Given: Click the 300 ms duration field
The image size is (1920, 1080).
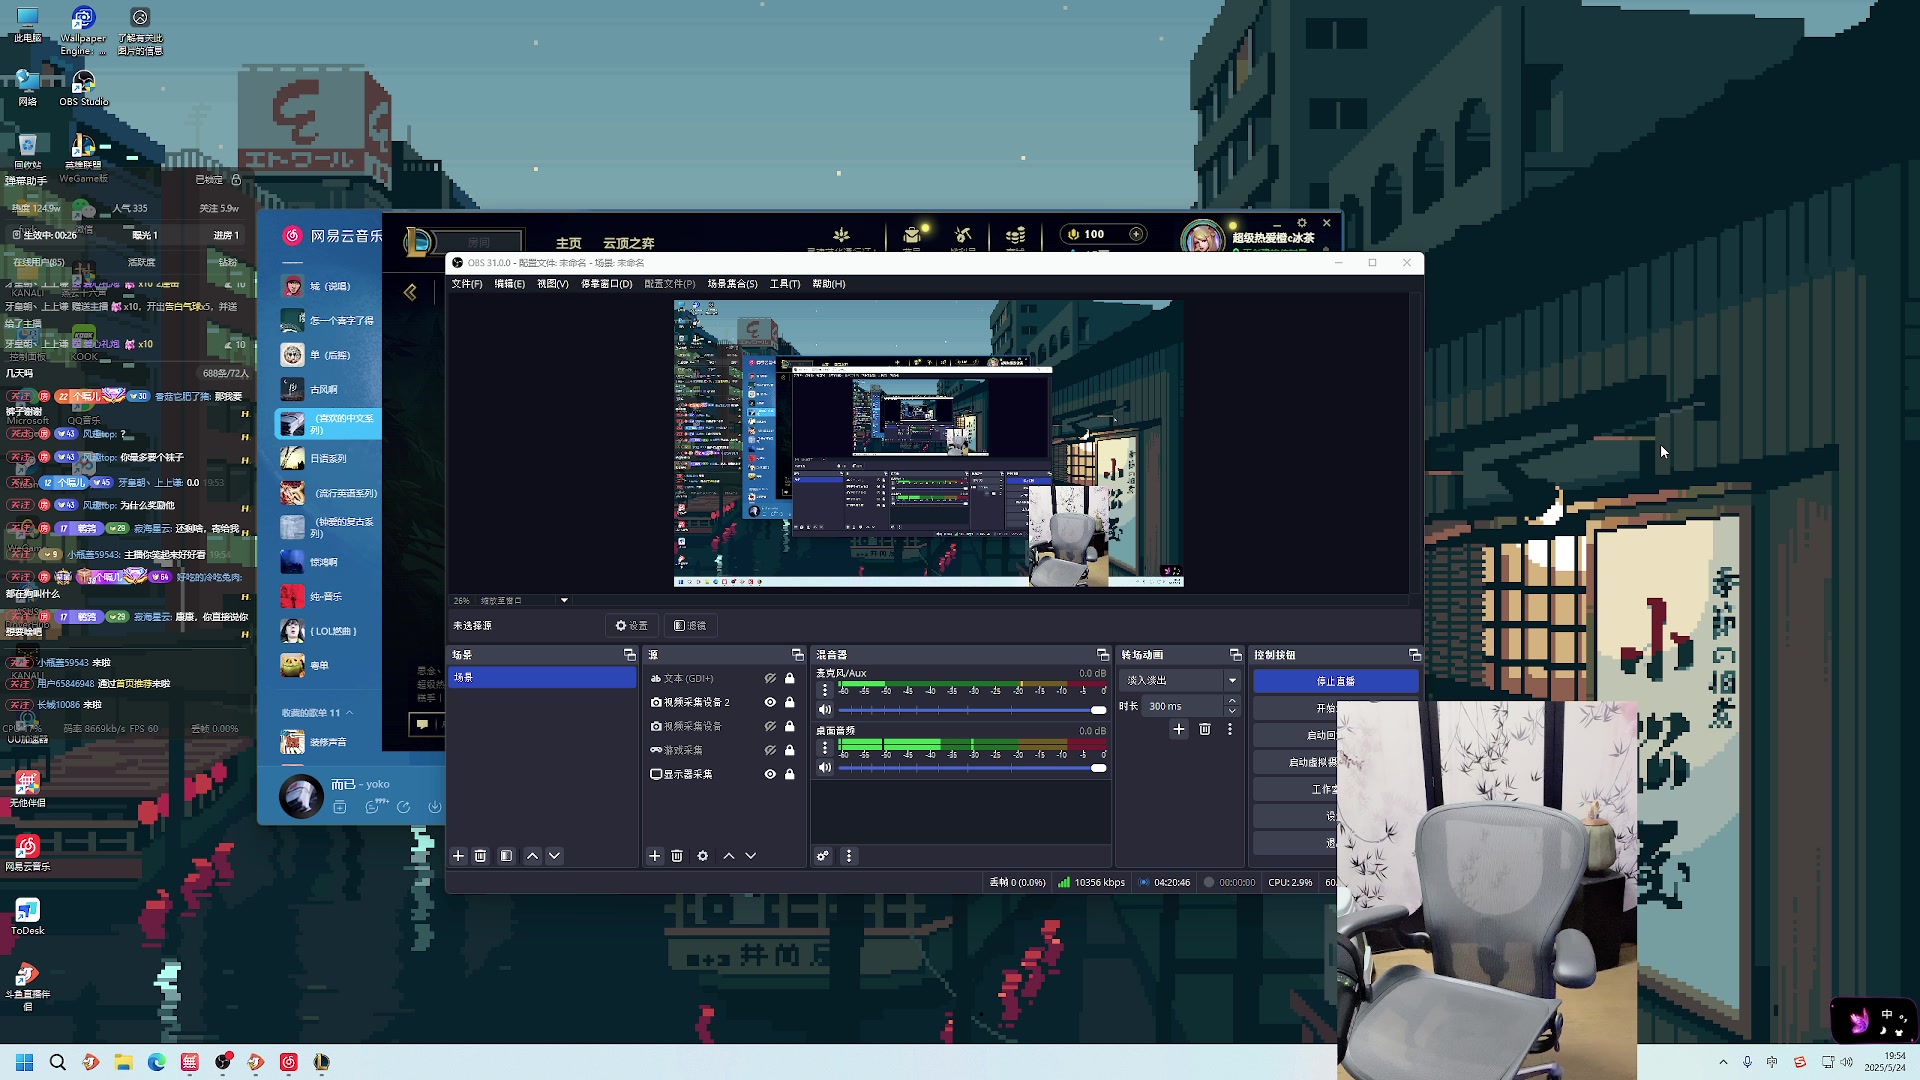Looking at the screenshot, I should [1183, 706].
